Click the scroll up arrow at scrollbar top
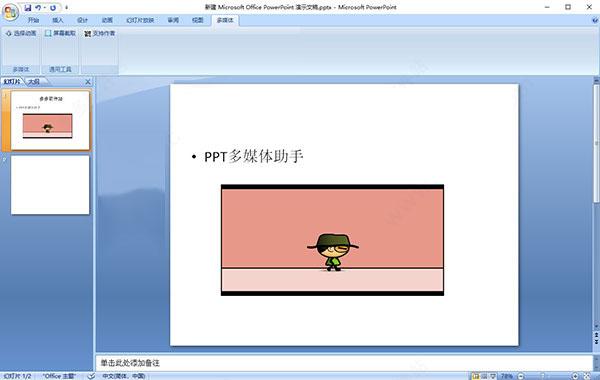This screenshot has height=380, width=600. pyautogui.click(x=596, y=80)
